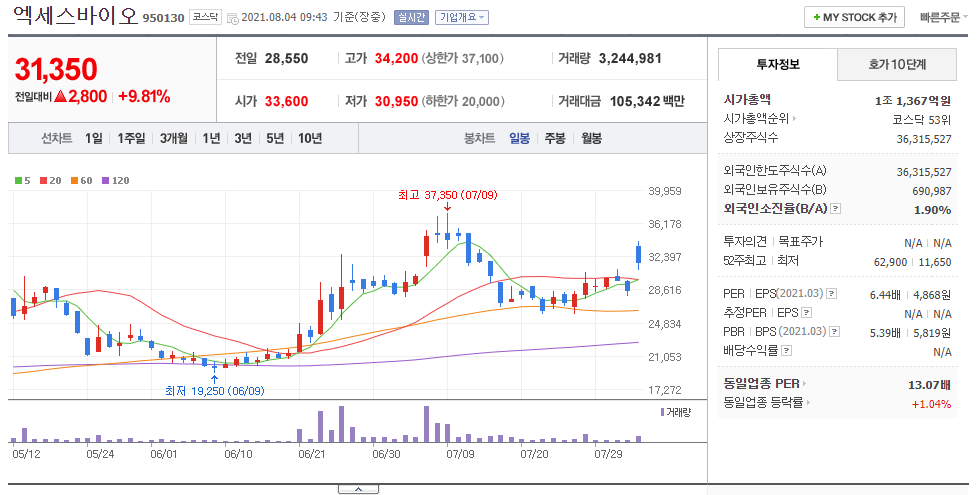Select the 3개월 line chart period

click(173, 138)
